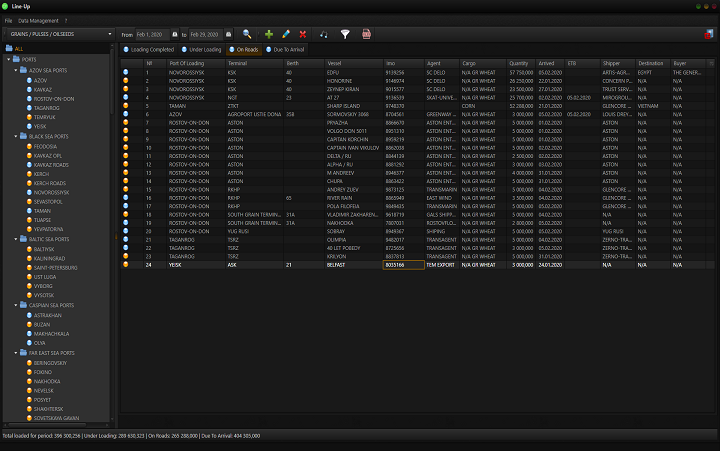Sort by the Vessel column header
Image resolution: width=720 pixels, height=451 pixels.
pos(354,63)
